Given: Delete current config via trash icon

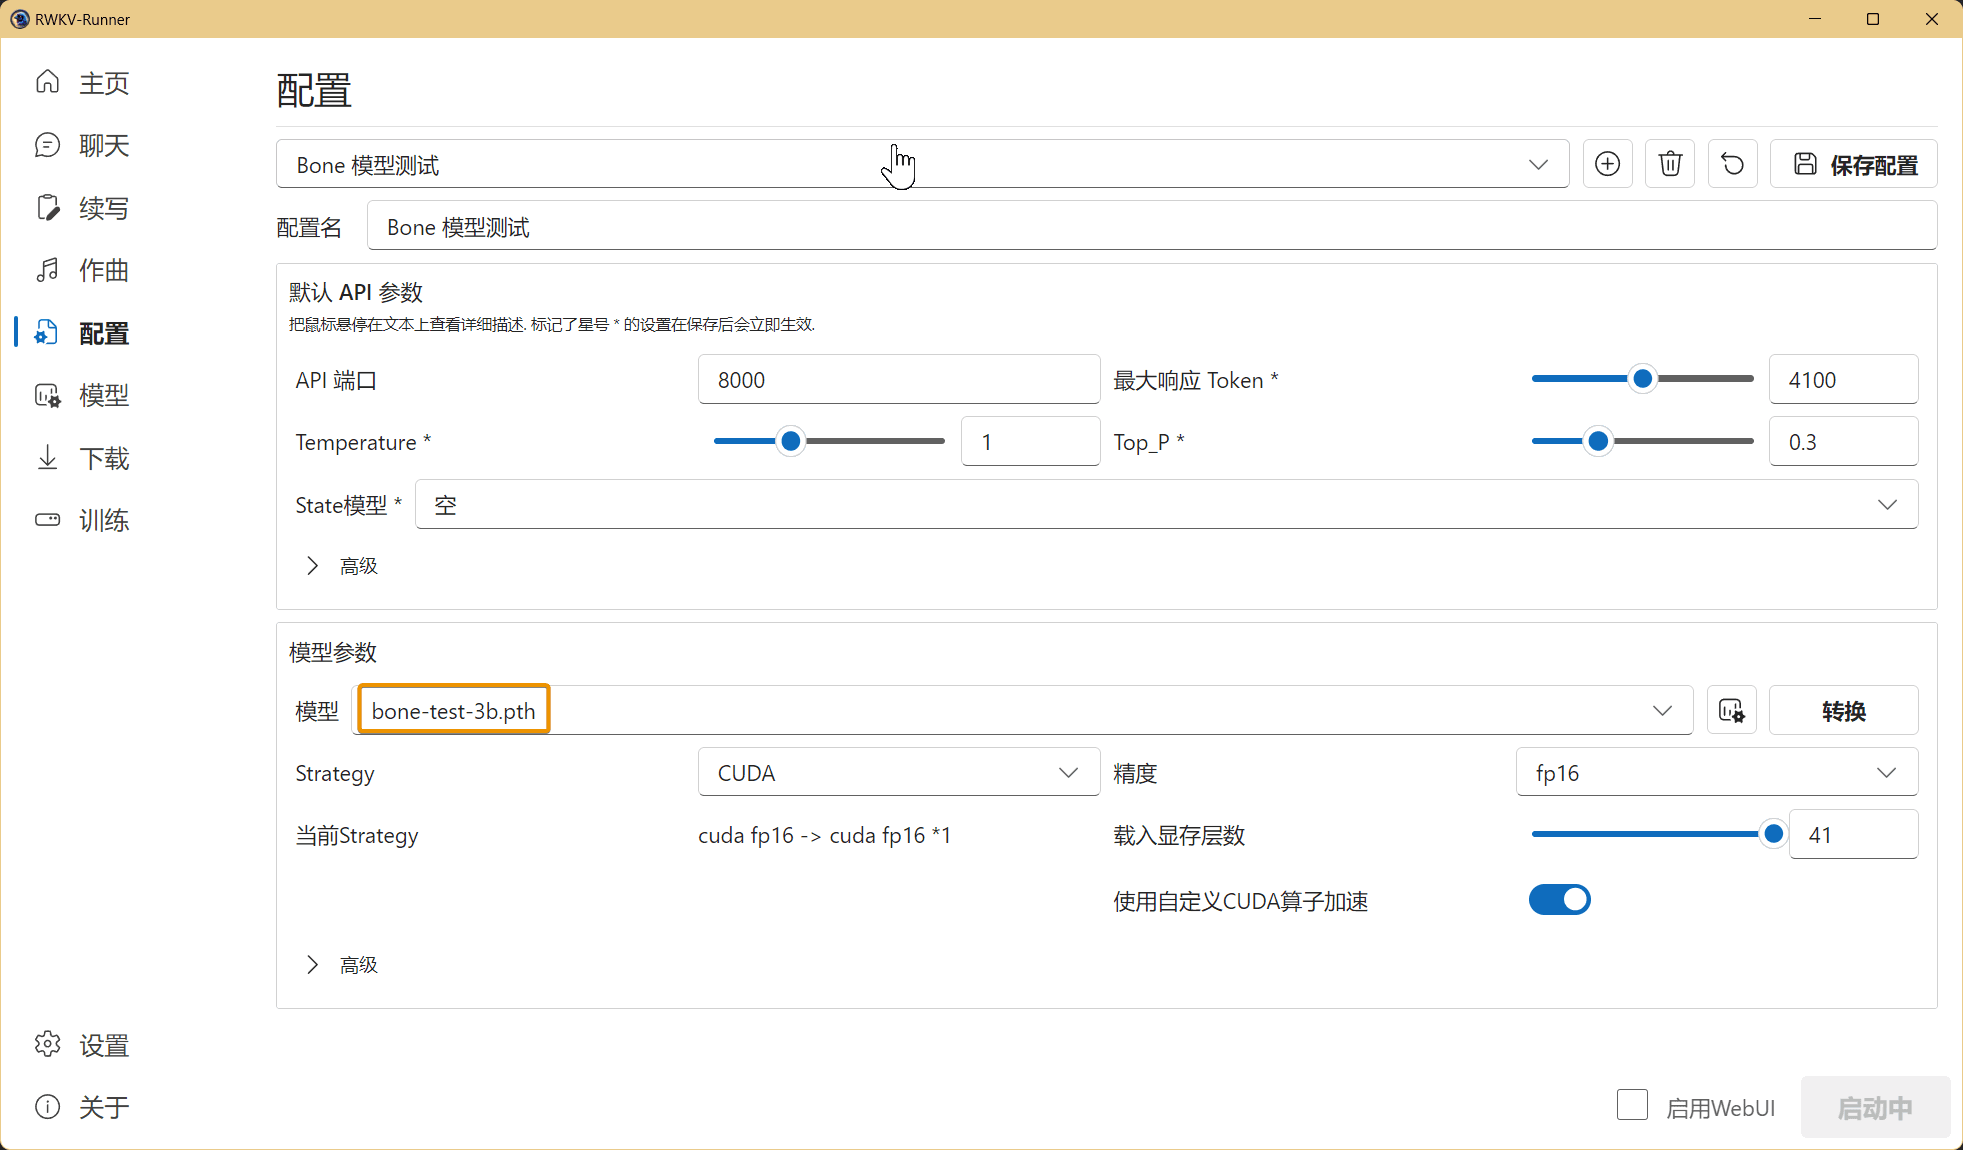Looking at the screenshot, I should click(x=1670, y=164).
